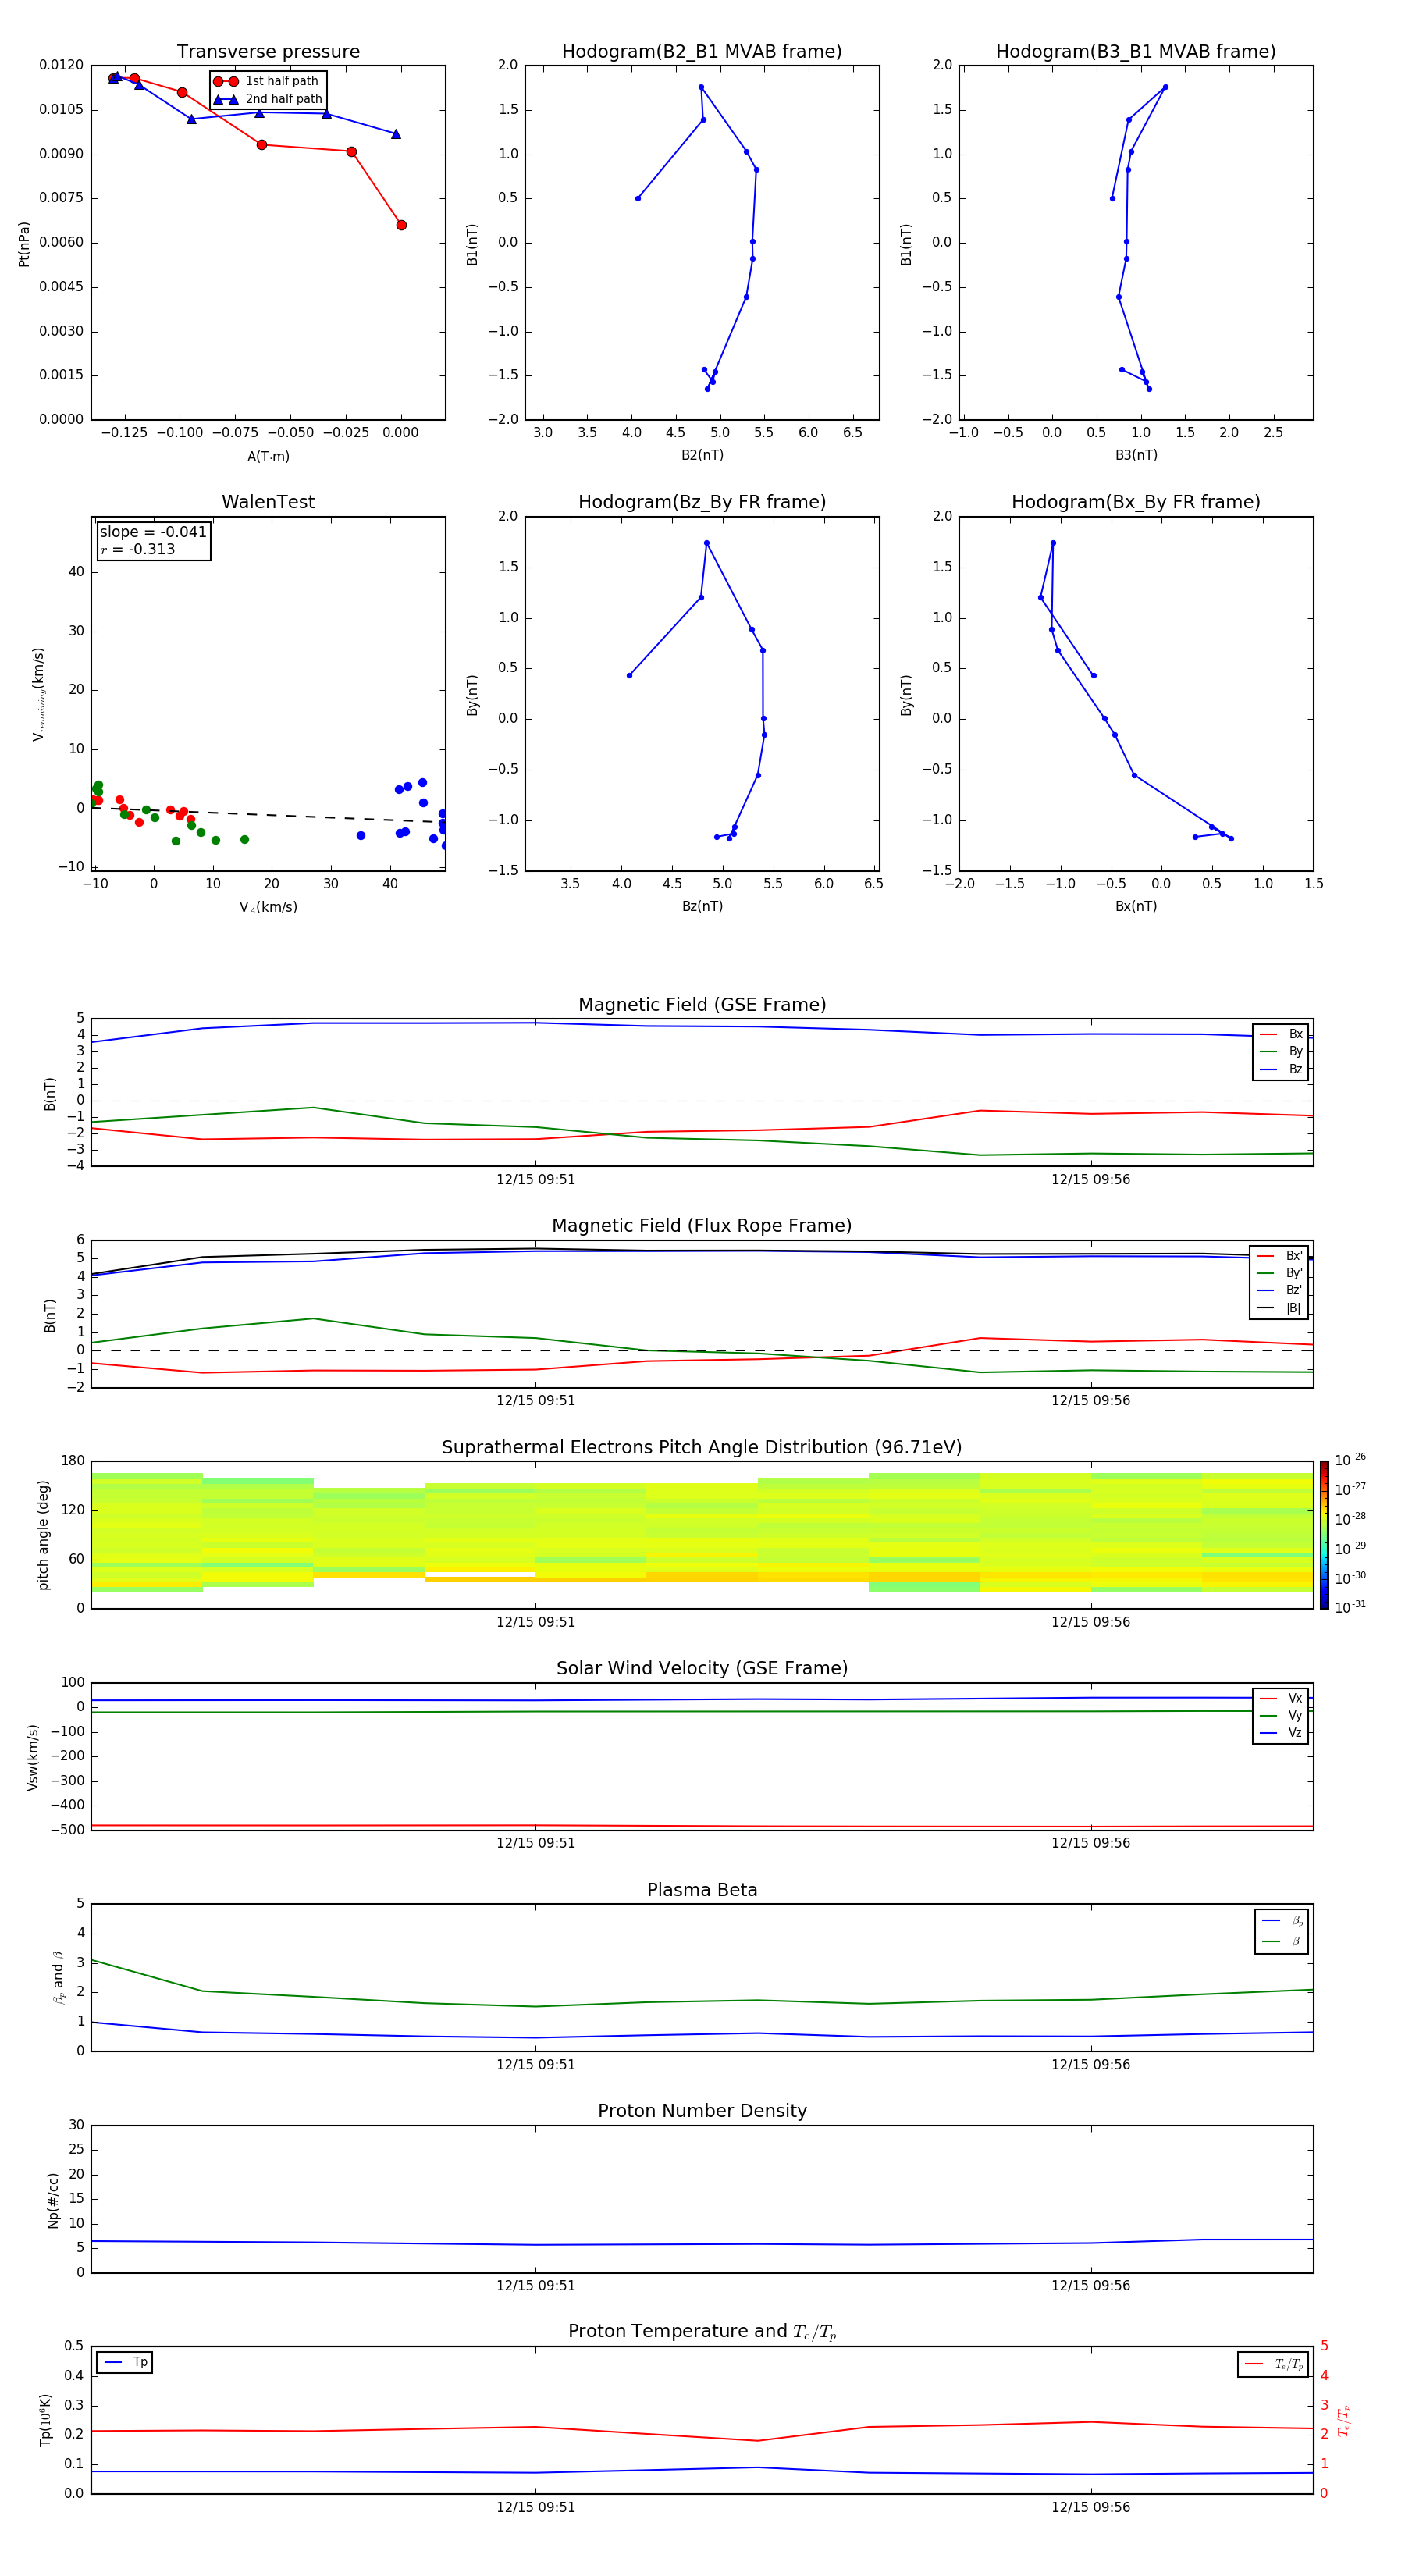Click the Te/Tp legend entry

[x=1273, y=2364]
